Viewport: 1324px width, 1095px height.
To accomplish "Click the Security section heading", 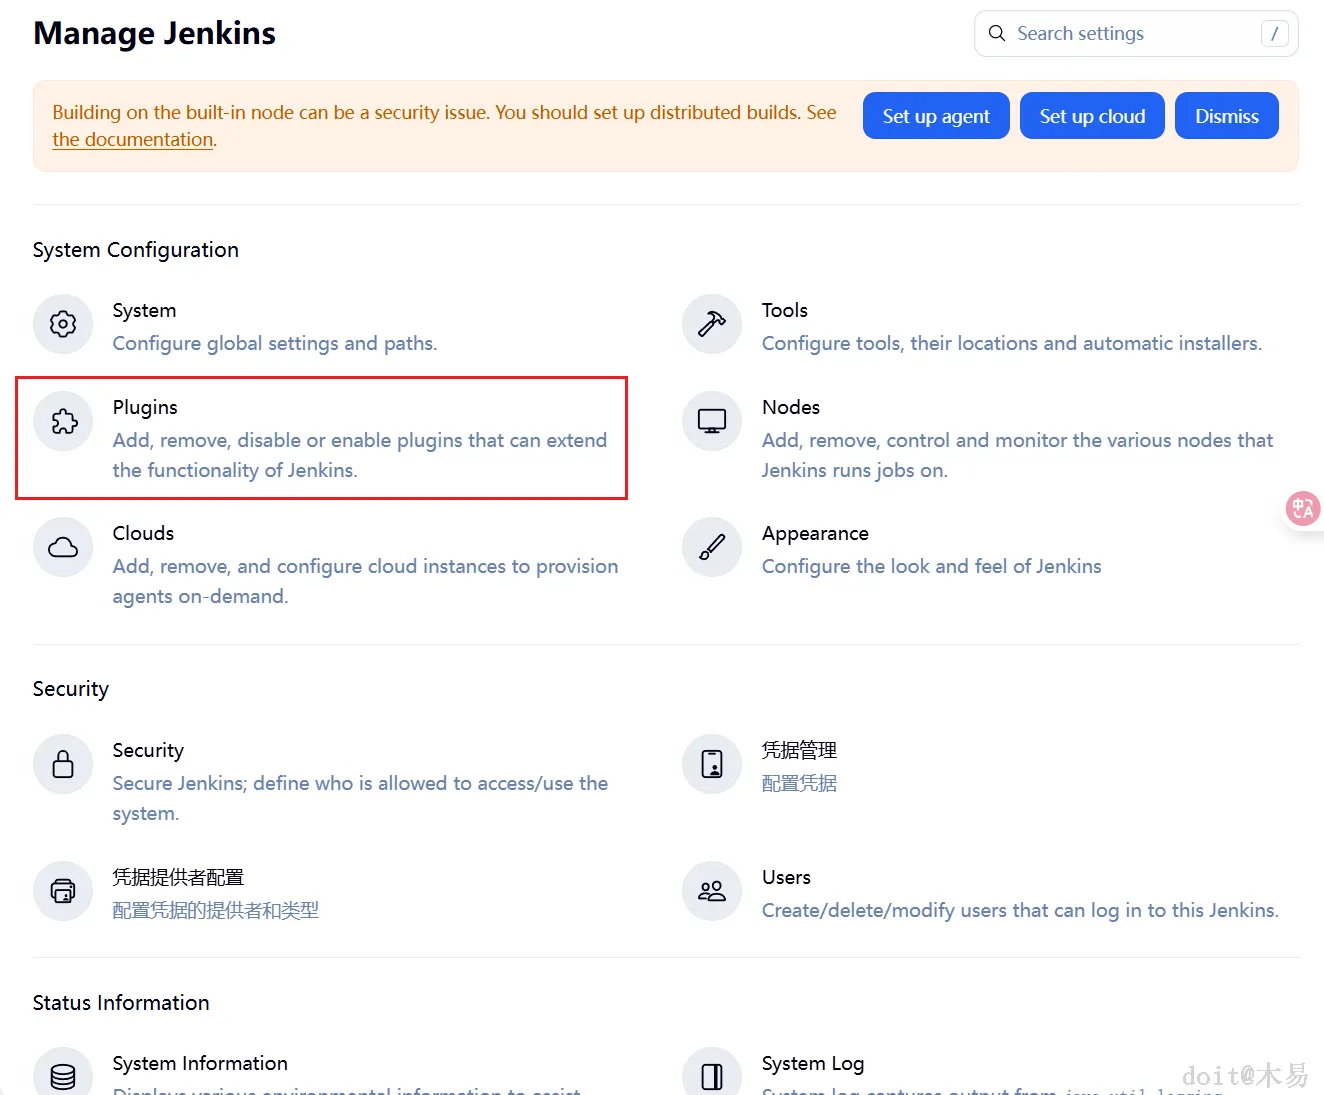I will click(71, 689).
